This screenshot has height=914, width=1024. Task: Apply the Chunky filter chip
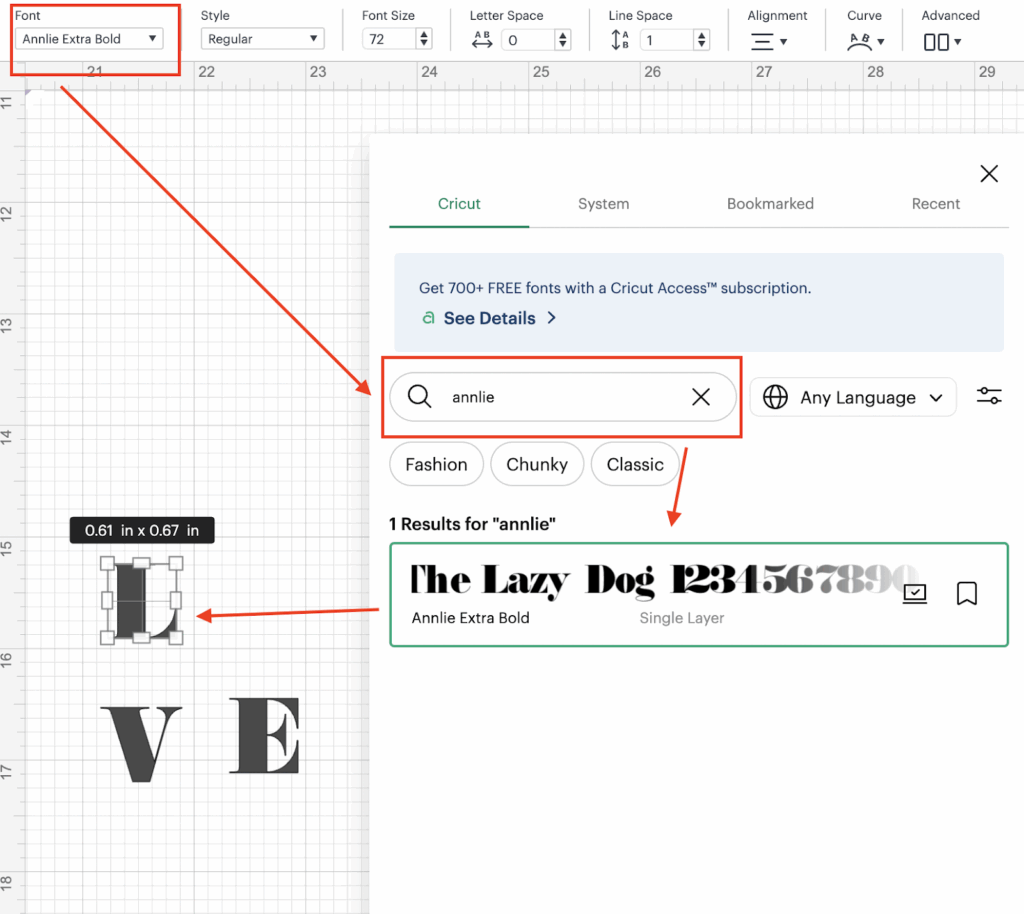click(x=537, y=465)
